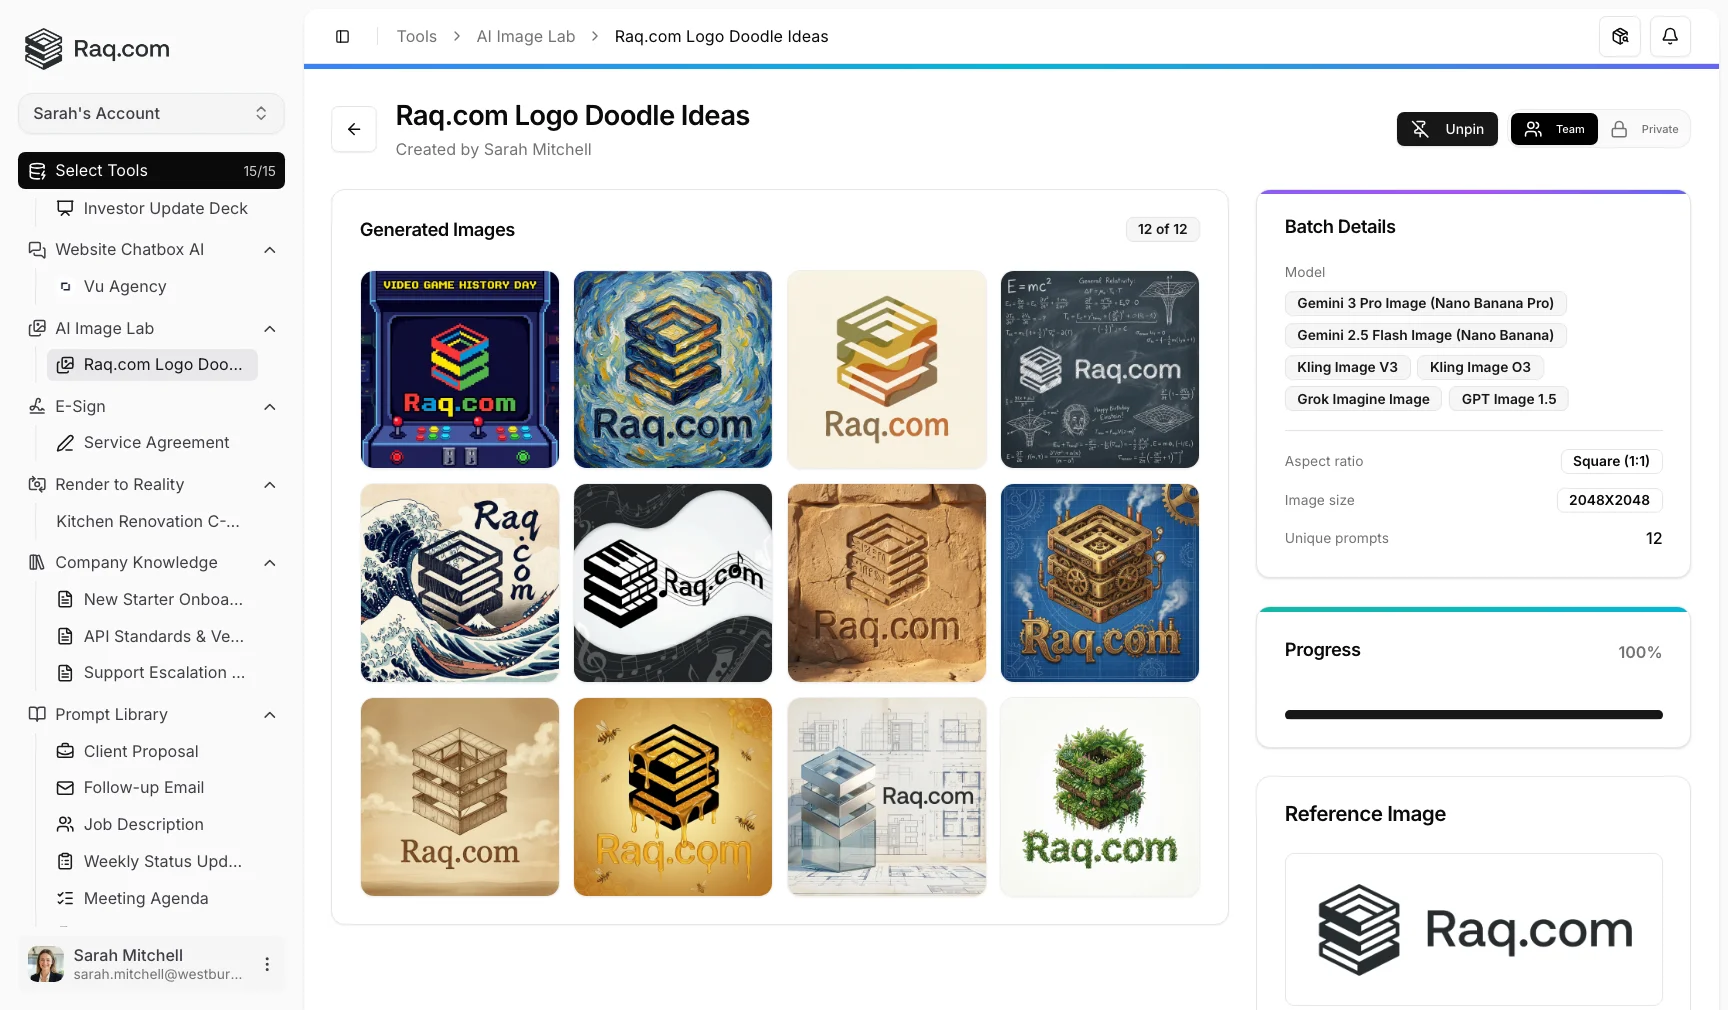Click the Progress bar at 100%

coord(1471,715)
